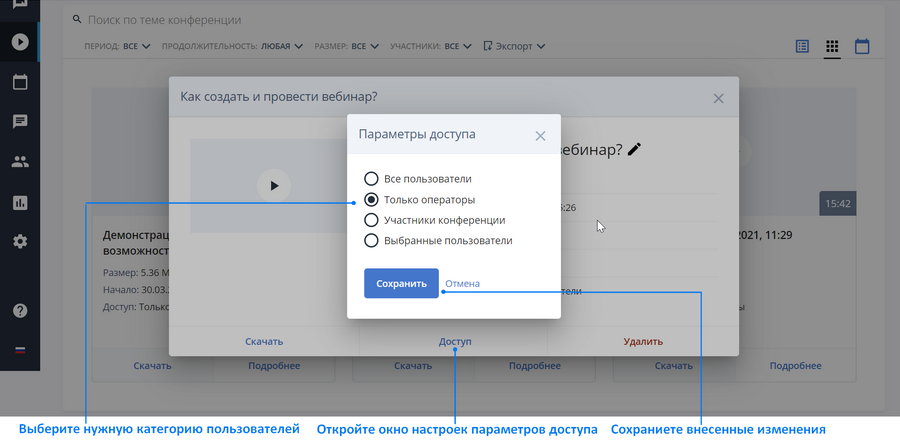The image size is (900, 441).
Task: Open users group icon in sidebar
Action: tap(20, 162)
